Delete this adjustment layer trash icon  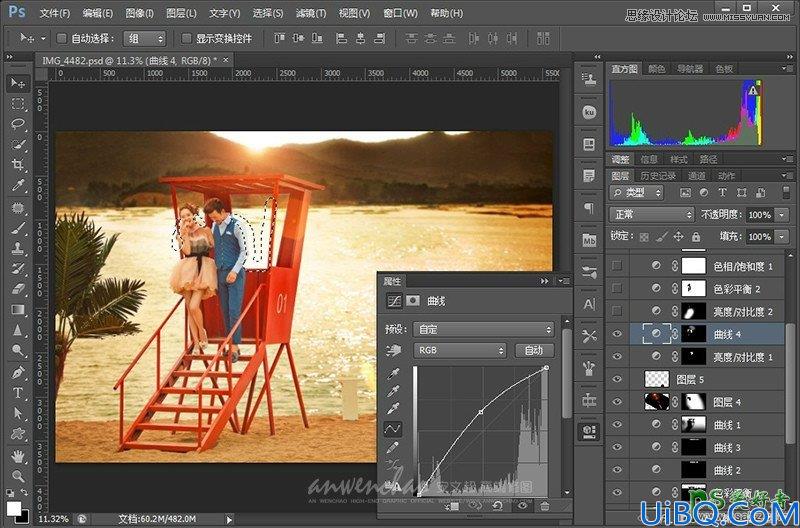pyautogui.click(x=544, y=506)
